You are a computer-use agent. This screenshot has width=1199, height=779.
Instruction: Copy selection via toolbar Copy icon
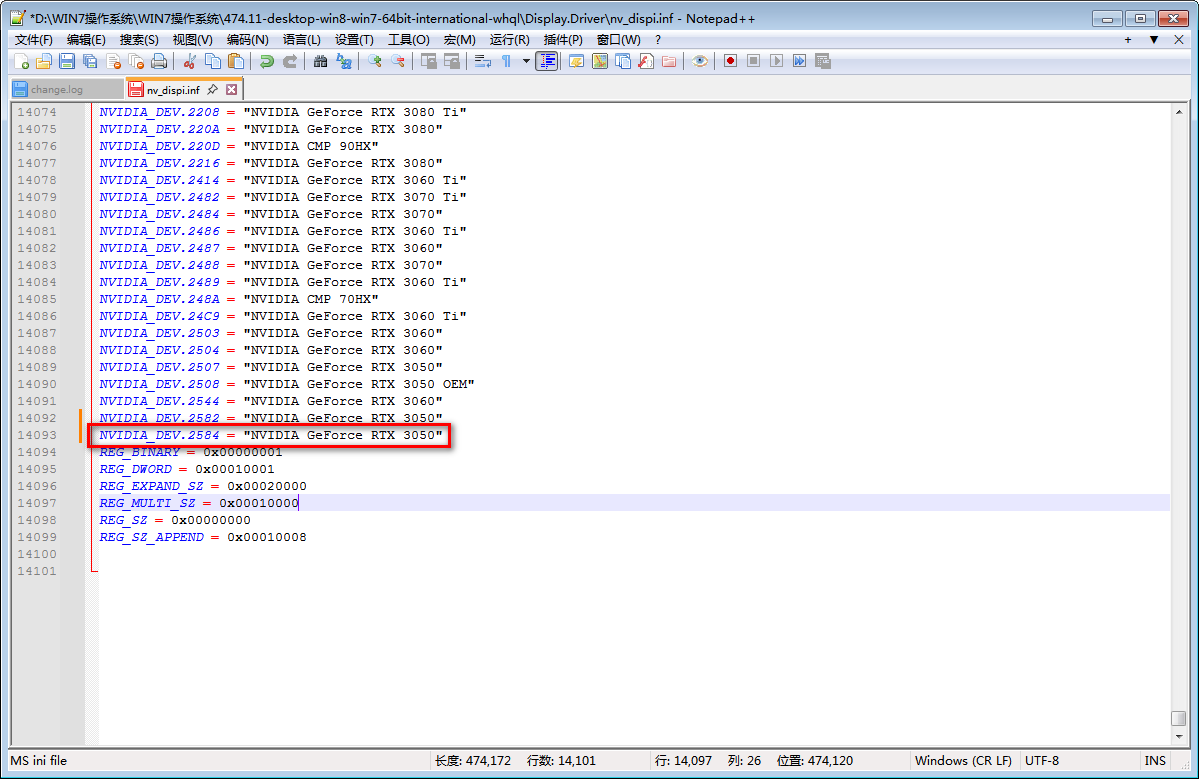(213, 61)
